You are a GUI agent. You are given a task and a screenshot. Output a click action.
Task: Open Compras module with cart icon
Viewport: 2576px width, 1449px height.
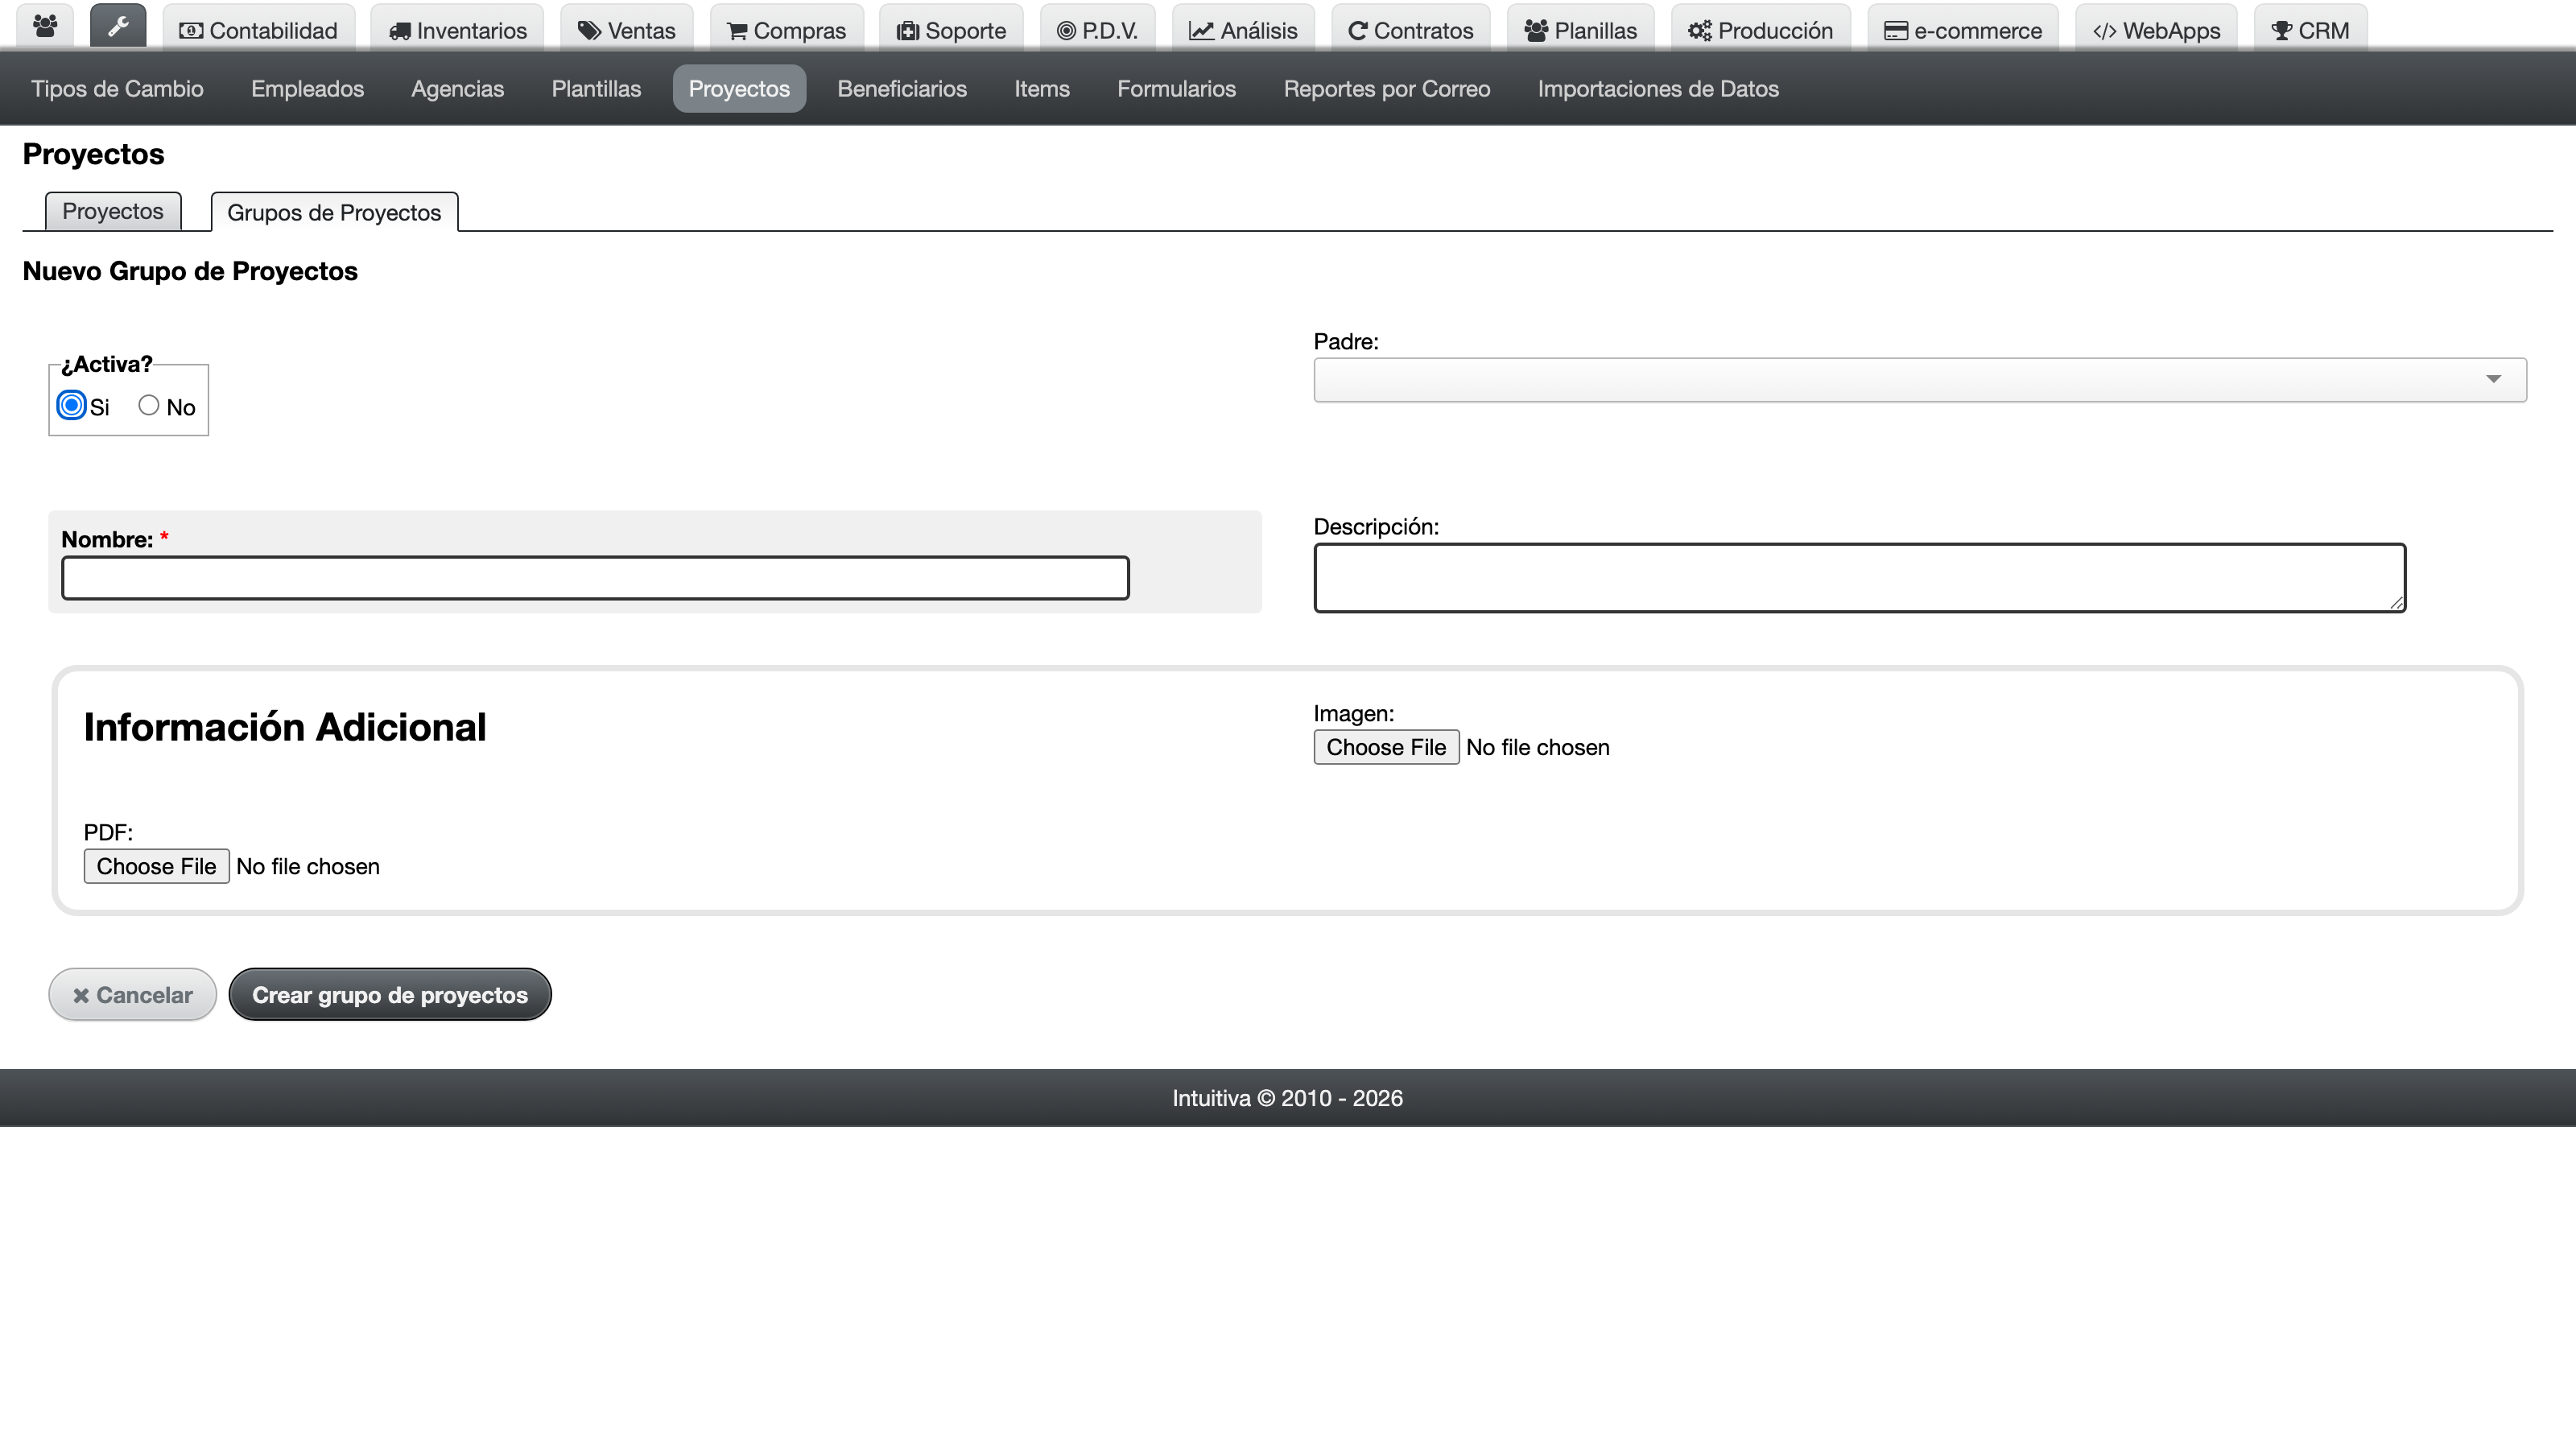click(x=786, y=30)
